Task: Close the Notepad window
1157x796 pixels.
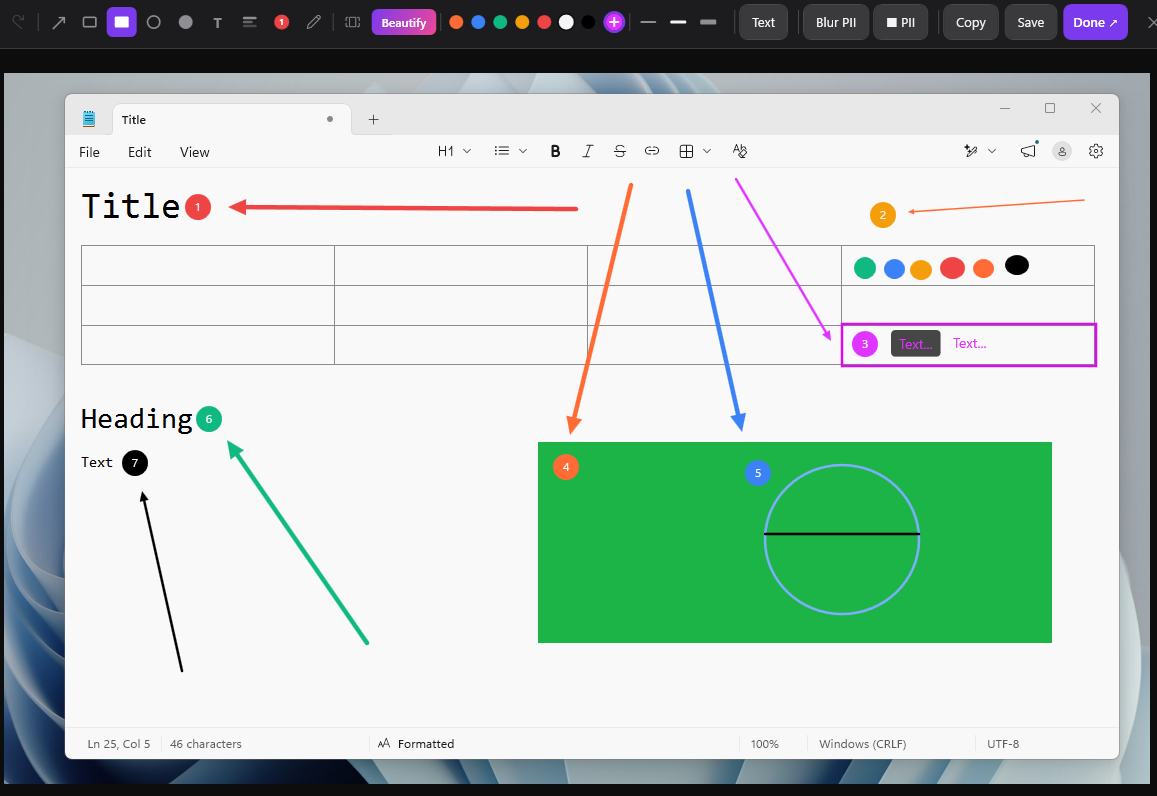Action: [1096, 108]
